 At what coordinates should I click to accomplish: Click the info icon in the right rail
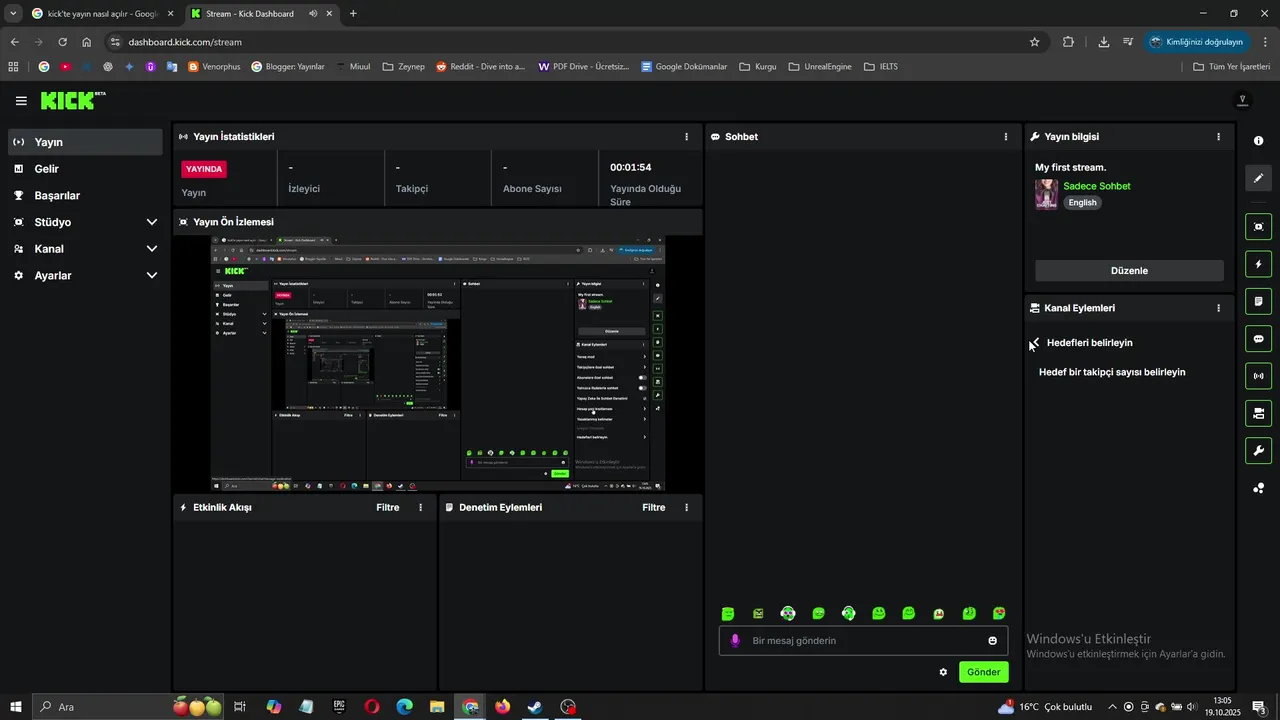[1259, 141]
